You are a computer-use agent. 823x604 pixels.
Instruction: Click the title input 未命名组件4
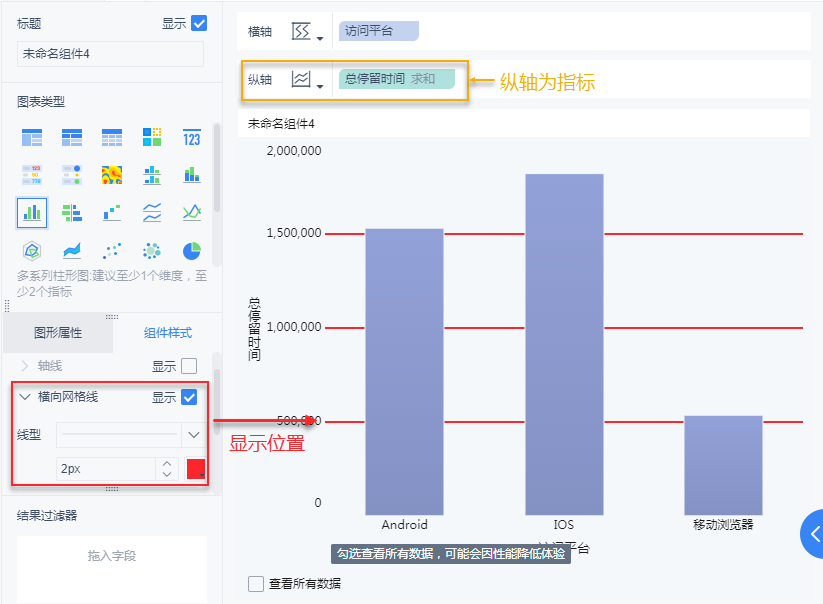pyautogui.click(x=110, y=54)
